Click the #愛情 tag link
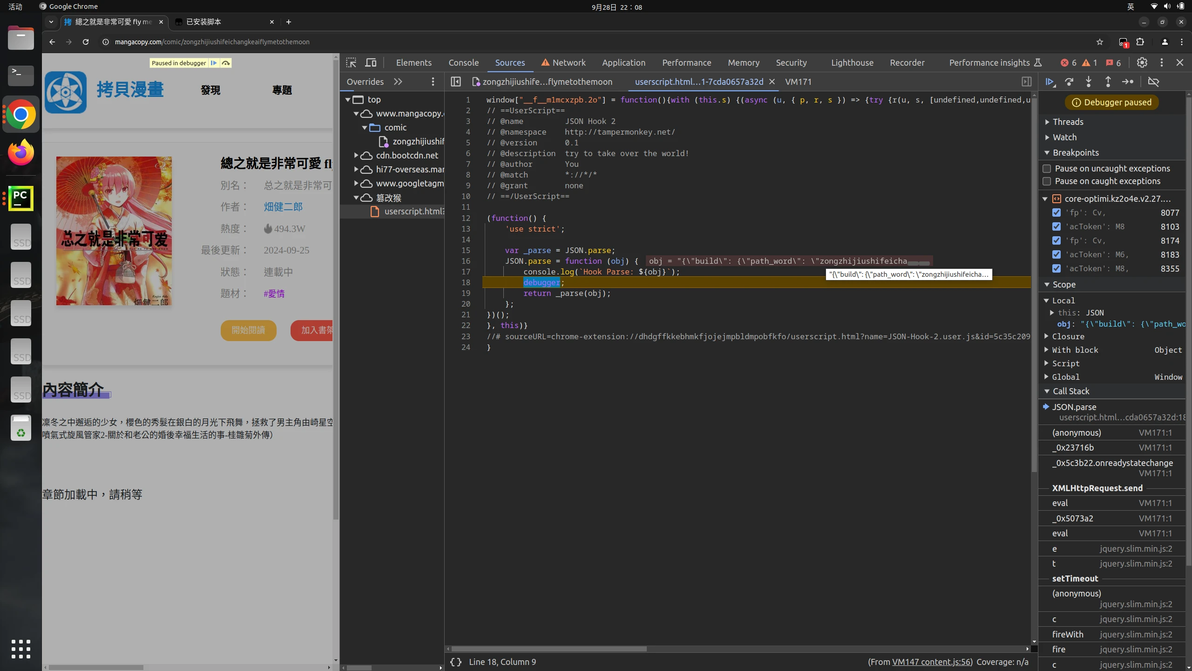Viewport: 1192px width, 671px height. (x=274, y=293)
